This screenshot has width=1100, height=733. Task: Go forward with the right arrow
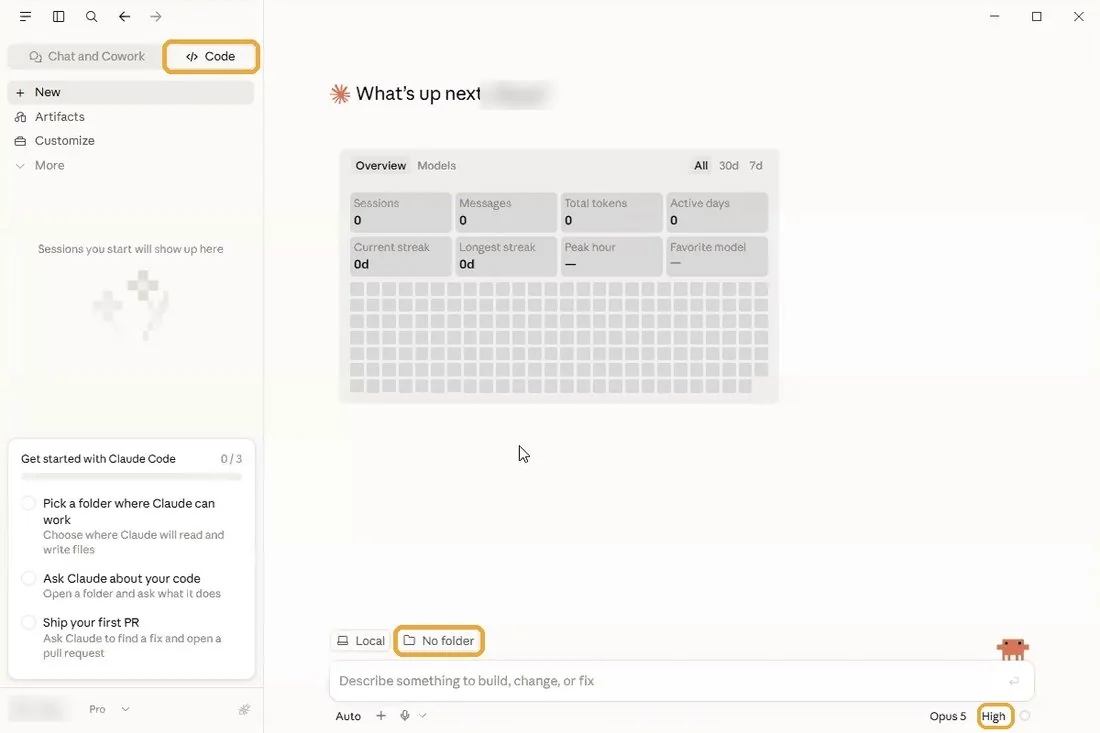(156, 16)
